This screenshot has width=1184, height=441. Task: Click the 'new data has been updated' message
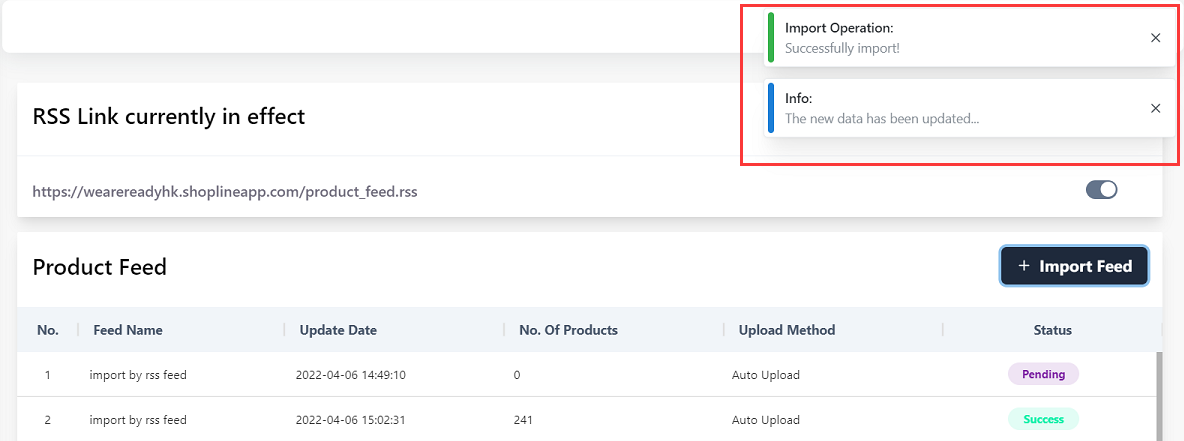pyautogui.click(x=881, y=118)
